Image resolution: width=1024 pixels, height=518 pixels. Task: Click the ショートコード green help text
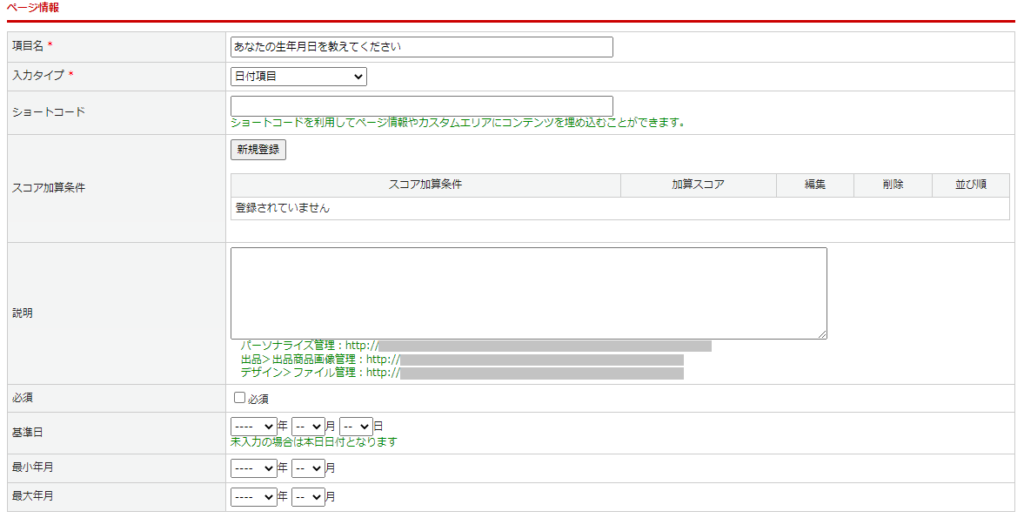pyautogui.click(x=457, y=122)
